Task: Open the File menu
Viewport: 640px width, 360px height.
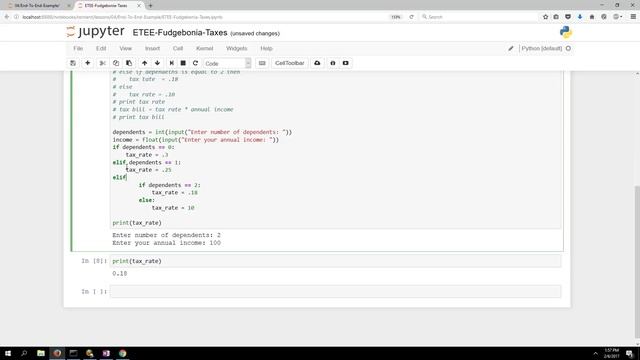Action: pos(78,48)
